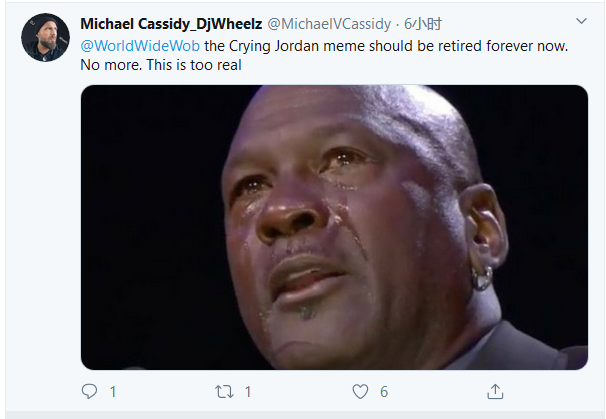Open the attached tweet photo
The height and width of the screenshot is (419, 606).
[334, 227]
